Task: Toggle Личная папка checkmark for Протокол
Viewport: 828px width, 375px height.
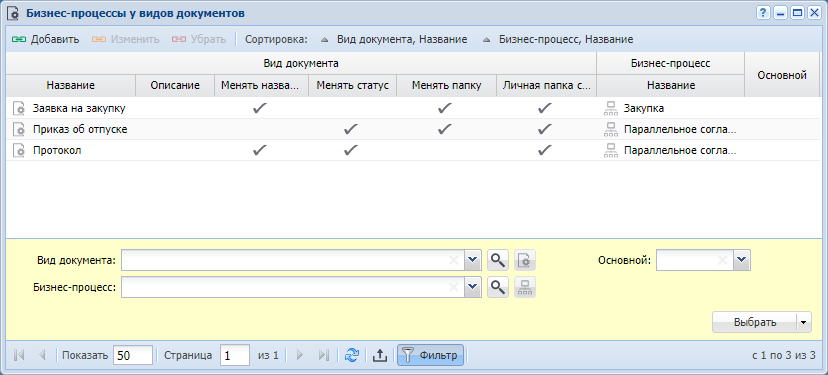Action: pos(545,150)
